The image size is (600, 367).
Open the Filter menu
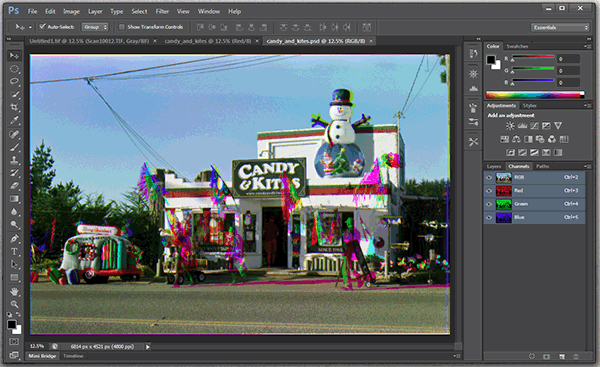point(162,11)
